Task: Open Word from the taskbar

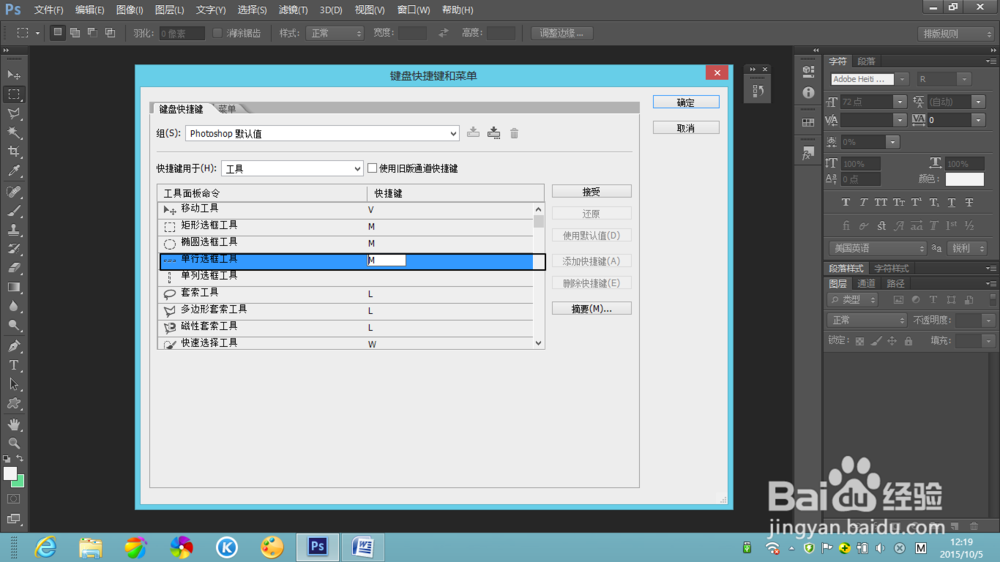Action: [x=362, y=547]
